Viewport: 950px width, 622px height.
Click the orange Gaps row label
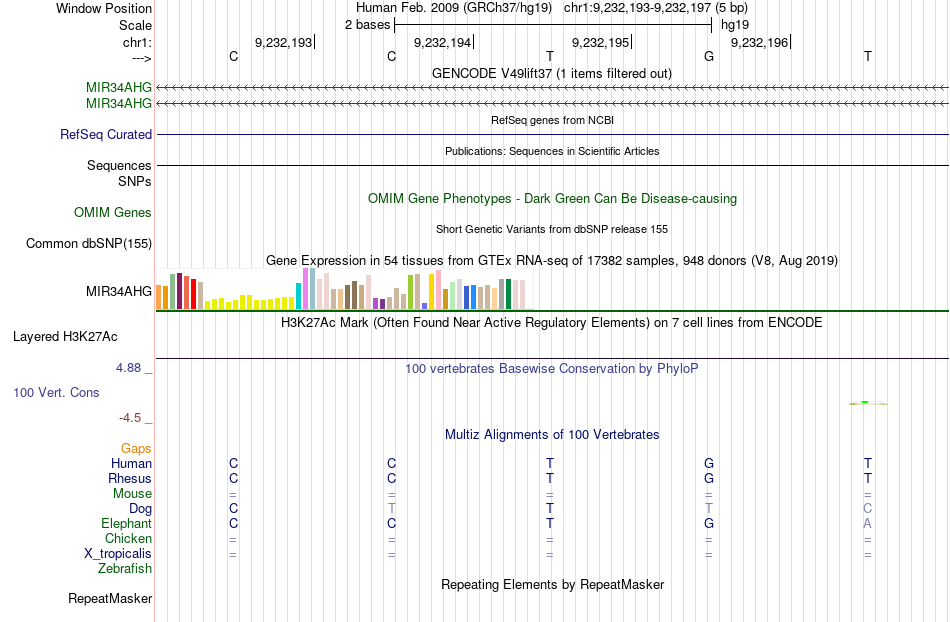(x=136, y=449)
